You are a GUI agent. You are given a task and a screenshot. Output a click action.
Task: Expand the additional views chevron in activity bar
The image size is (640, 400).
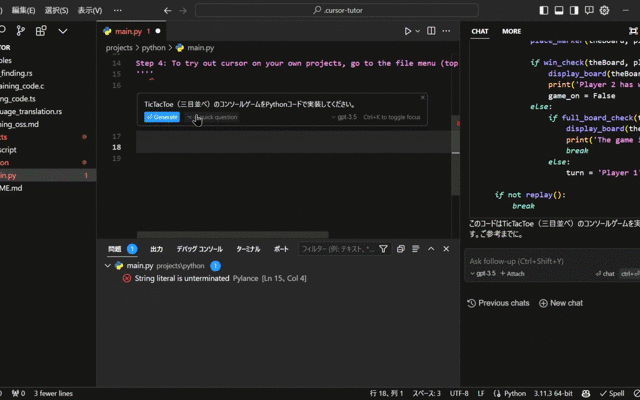click(63, 31)
